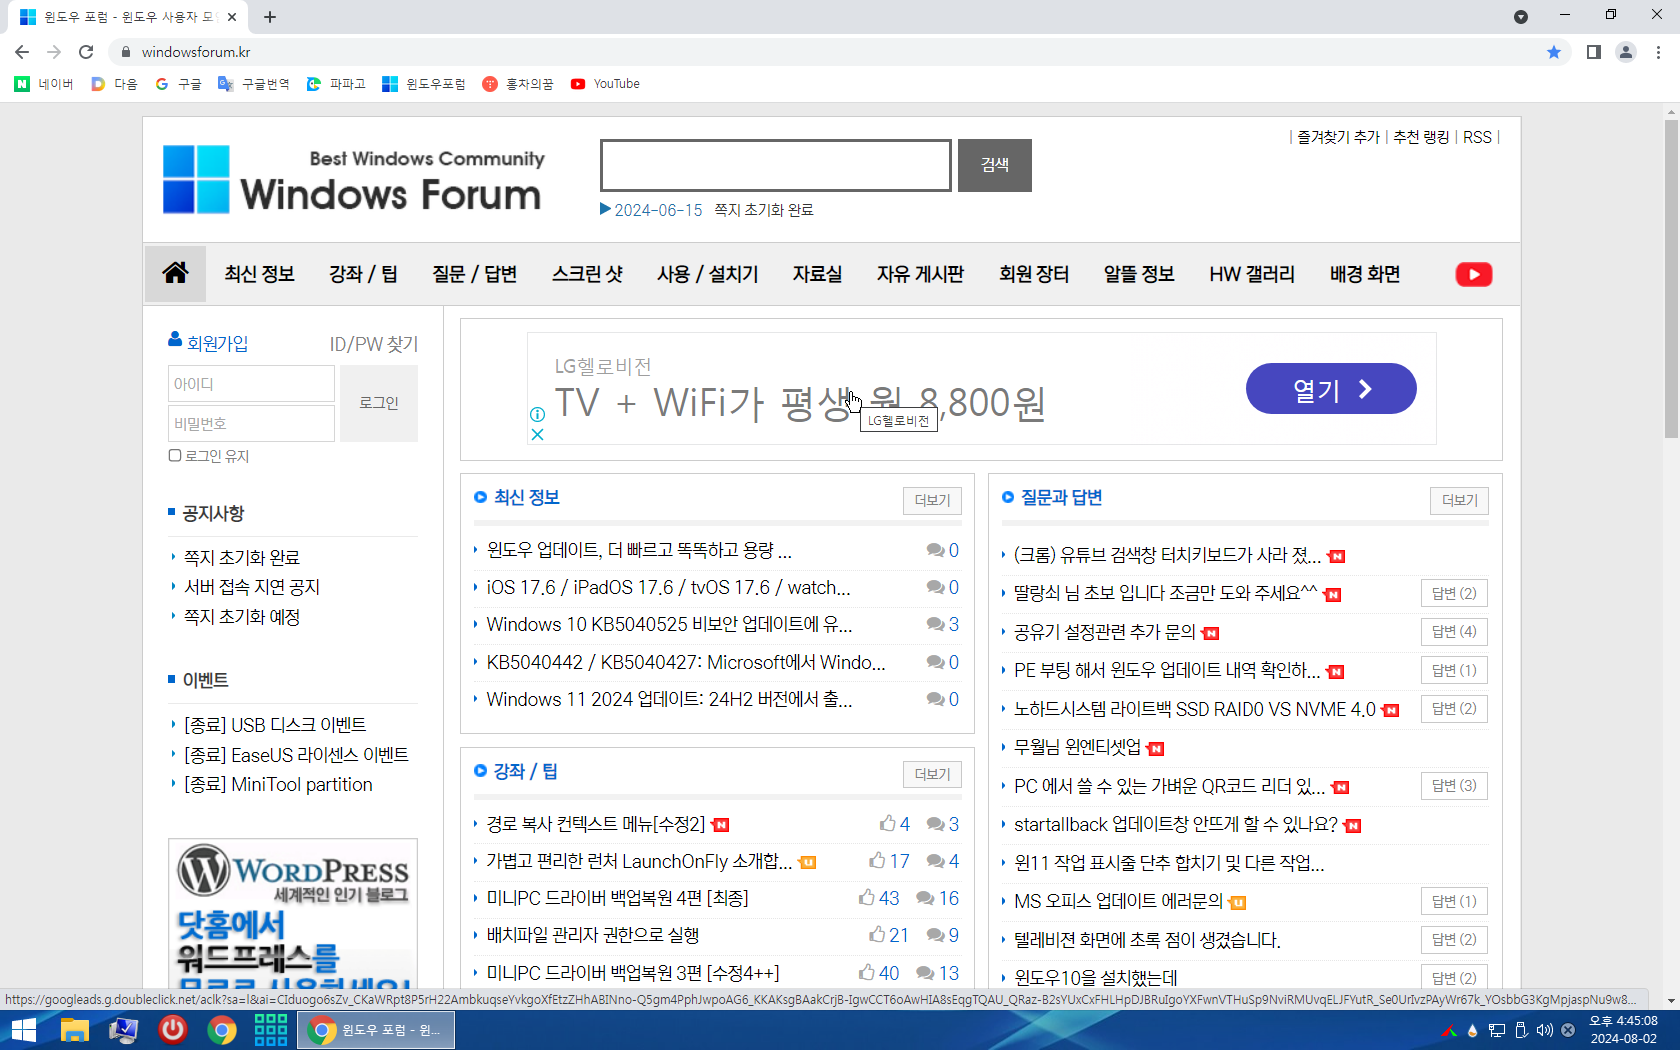Open the HW 갤러리 menu

[x=1251, y=274]
